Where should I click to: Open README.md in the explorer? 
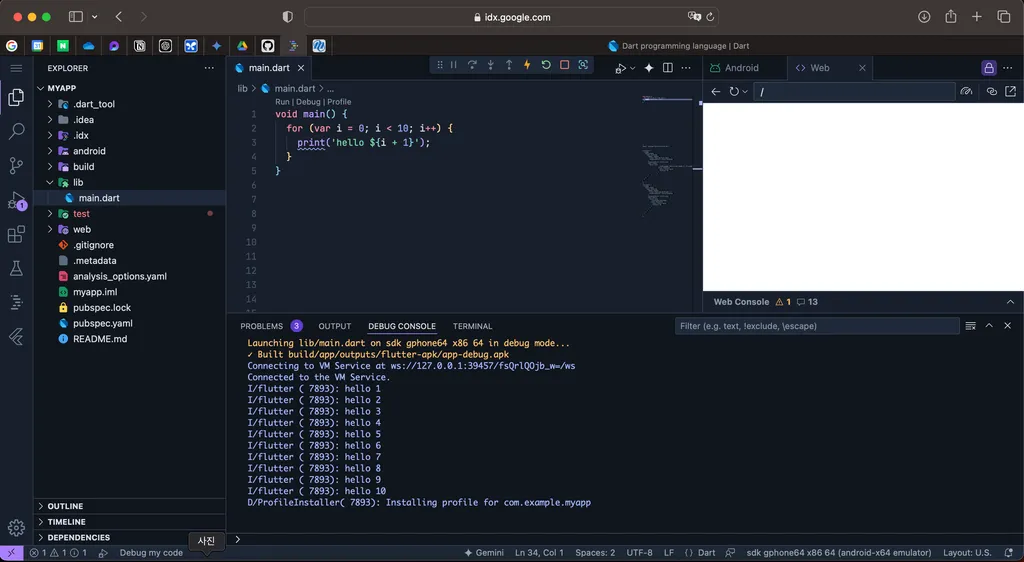pos(100,339)
